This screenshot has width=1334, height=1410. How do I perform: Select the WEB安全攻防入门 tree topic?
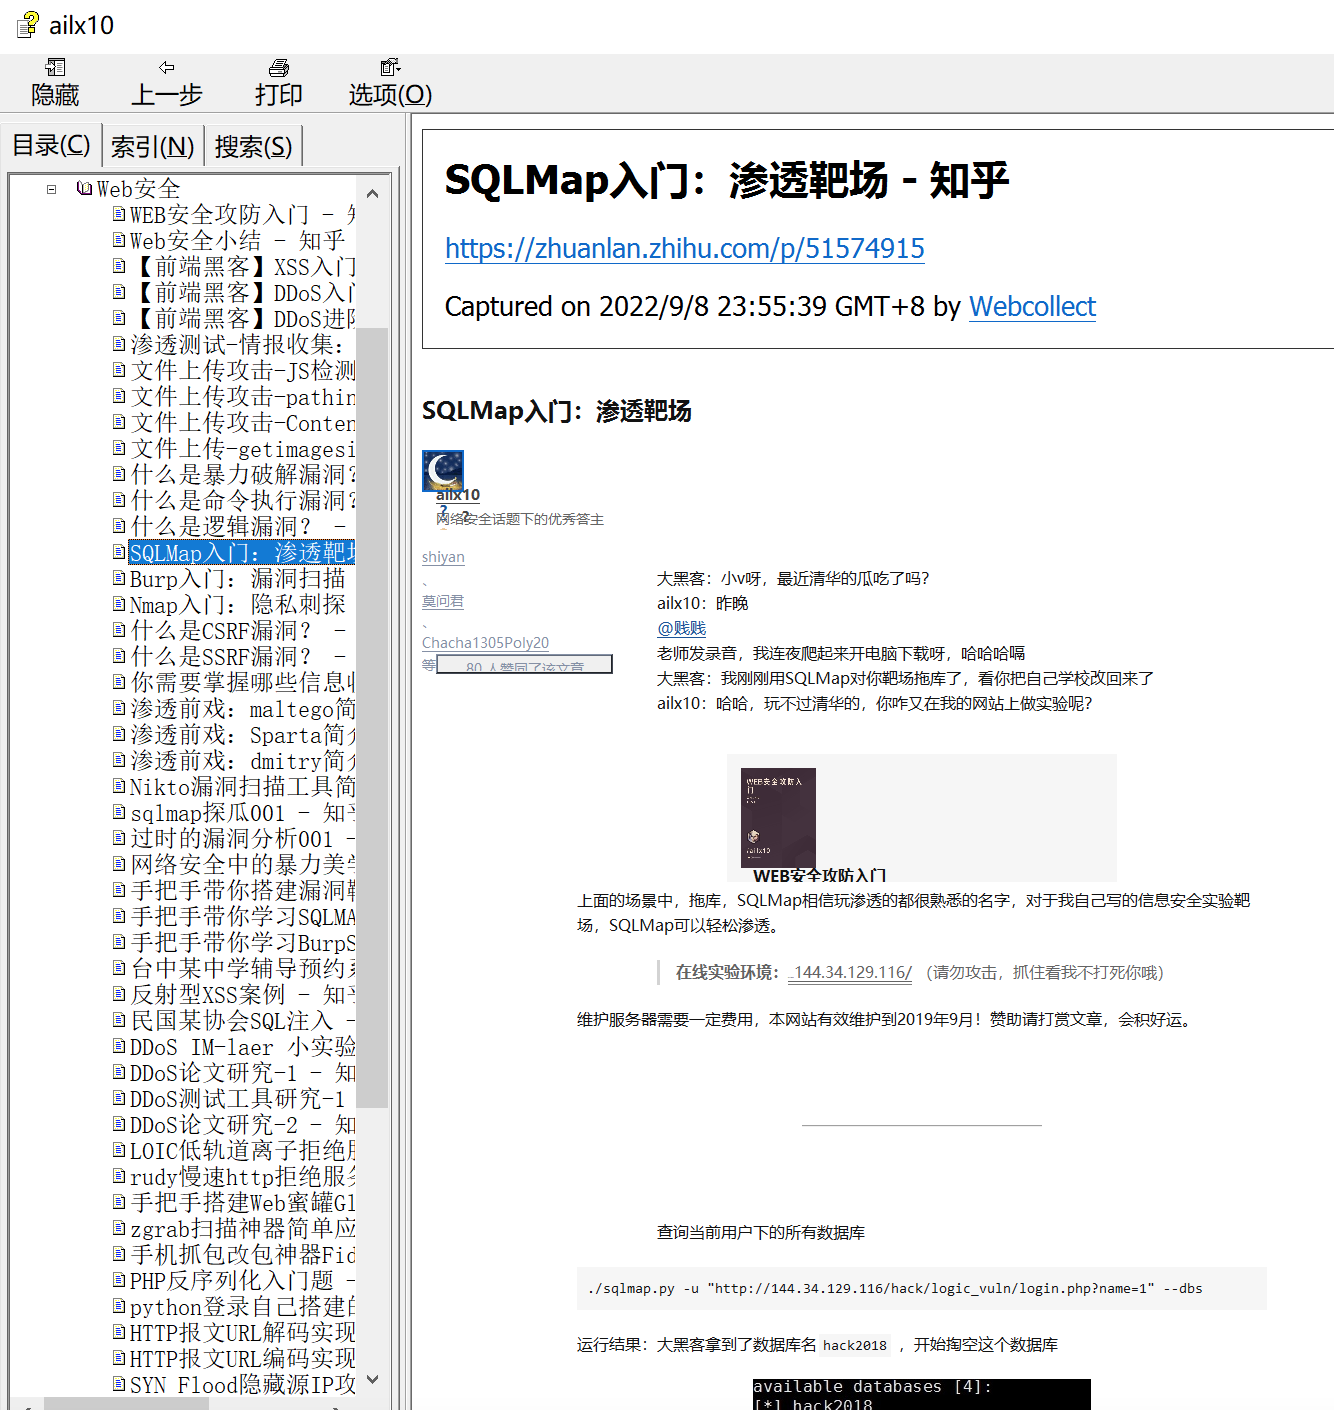click(x=241, y=214)
